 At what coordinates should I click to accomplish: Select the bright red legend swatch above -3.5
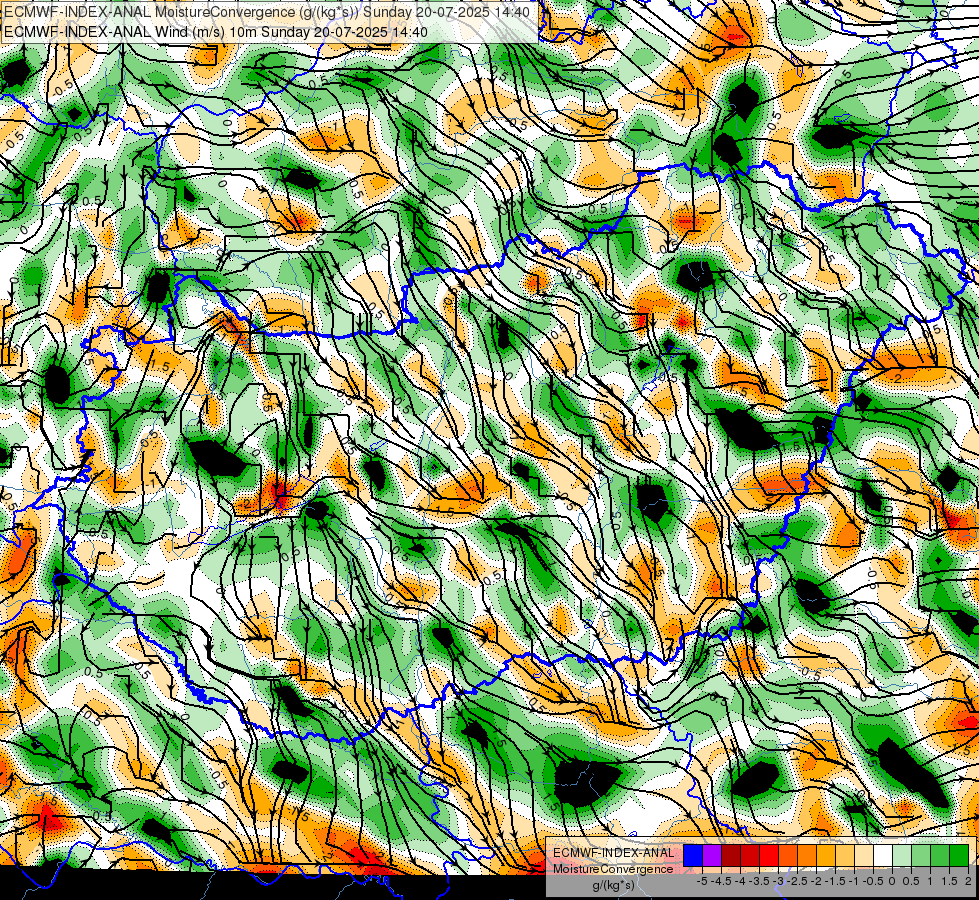769,856
